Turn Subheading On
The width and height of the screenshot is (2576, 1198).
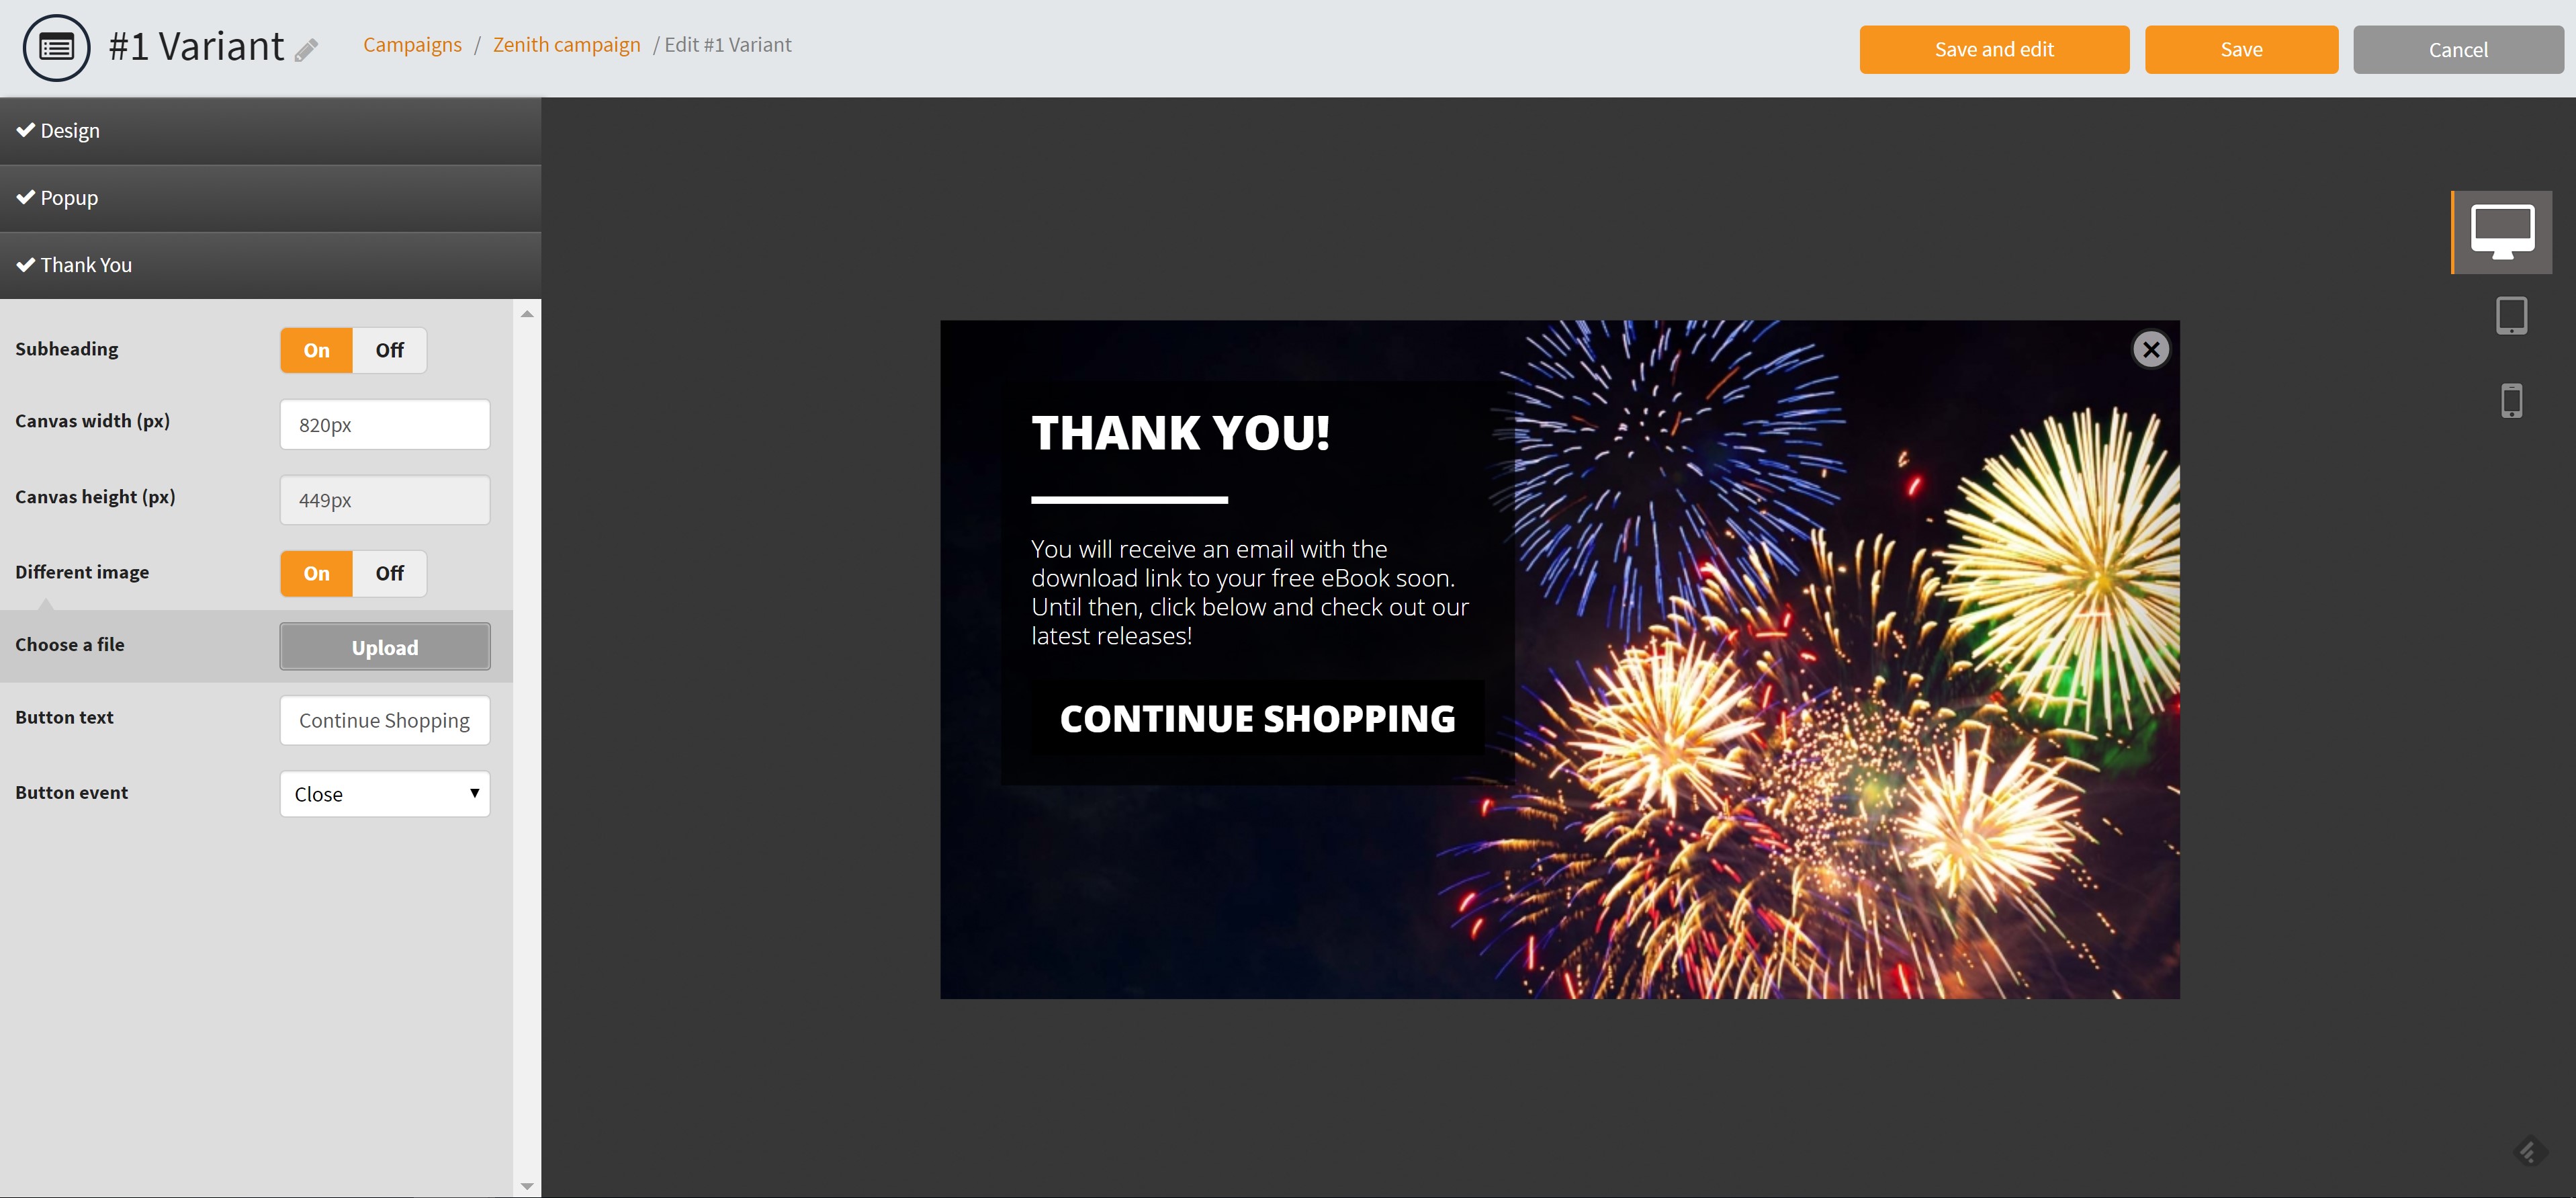[x=316, y=350]
